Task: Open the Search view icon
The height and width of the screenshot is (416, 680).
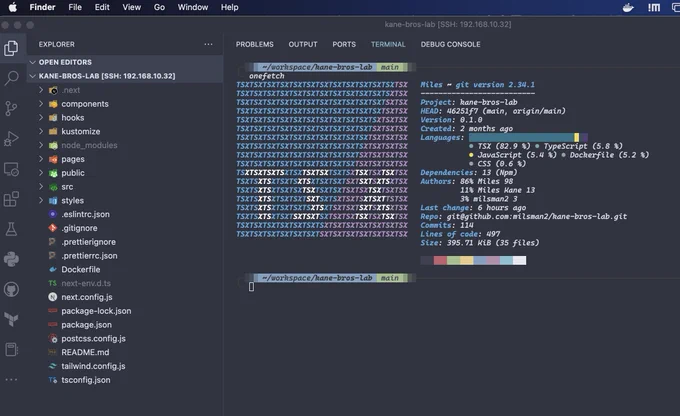Action: click(11, 78)
